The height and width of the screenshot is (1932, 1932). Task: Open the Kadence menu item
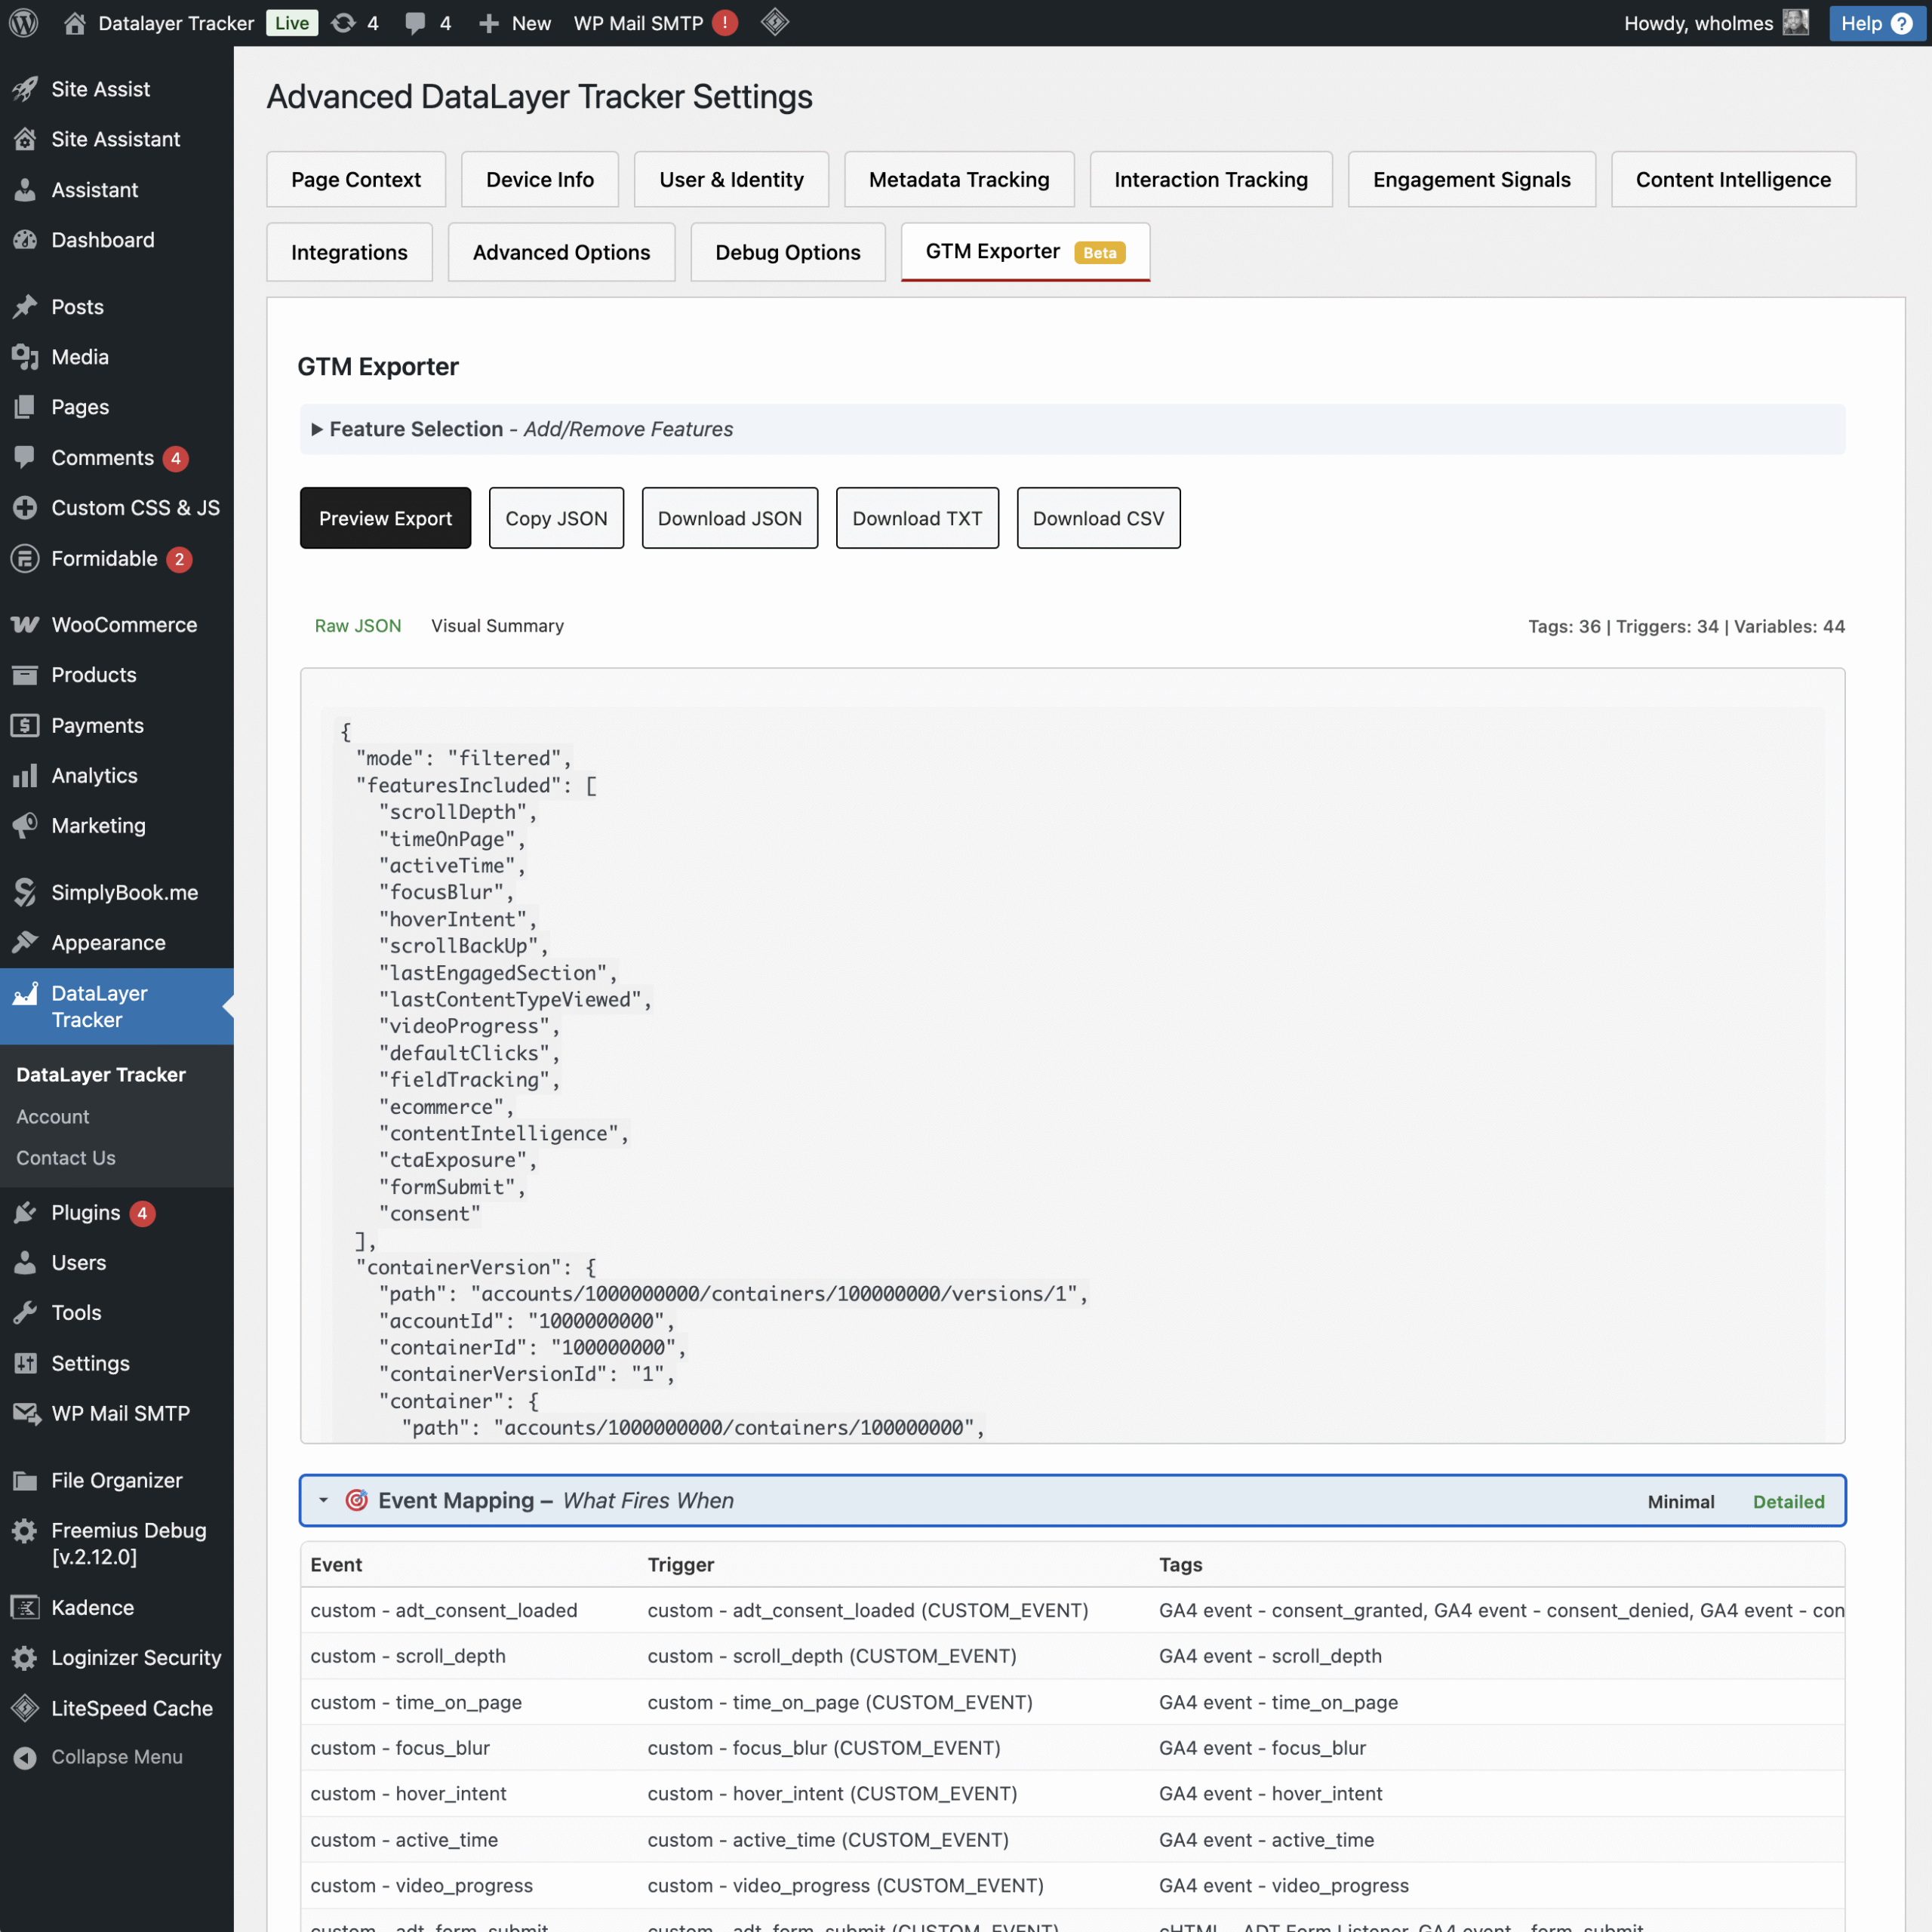(x=117, y=1607)
